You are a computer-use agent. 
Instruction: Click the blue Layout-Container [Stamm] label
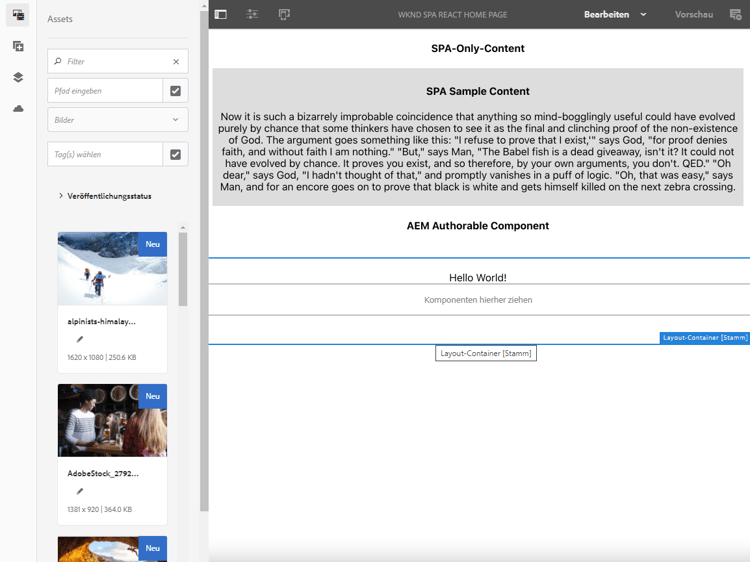tap(705, 338)
